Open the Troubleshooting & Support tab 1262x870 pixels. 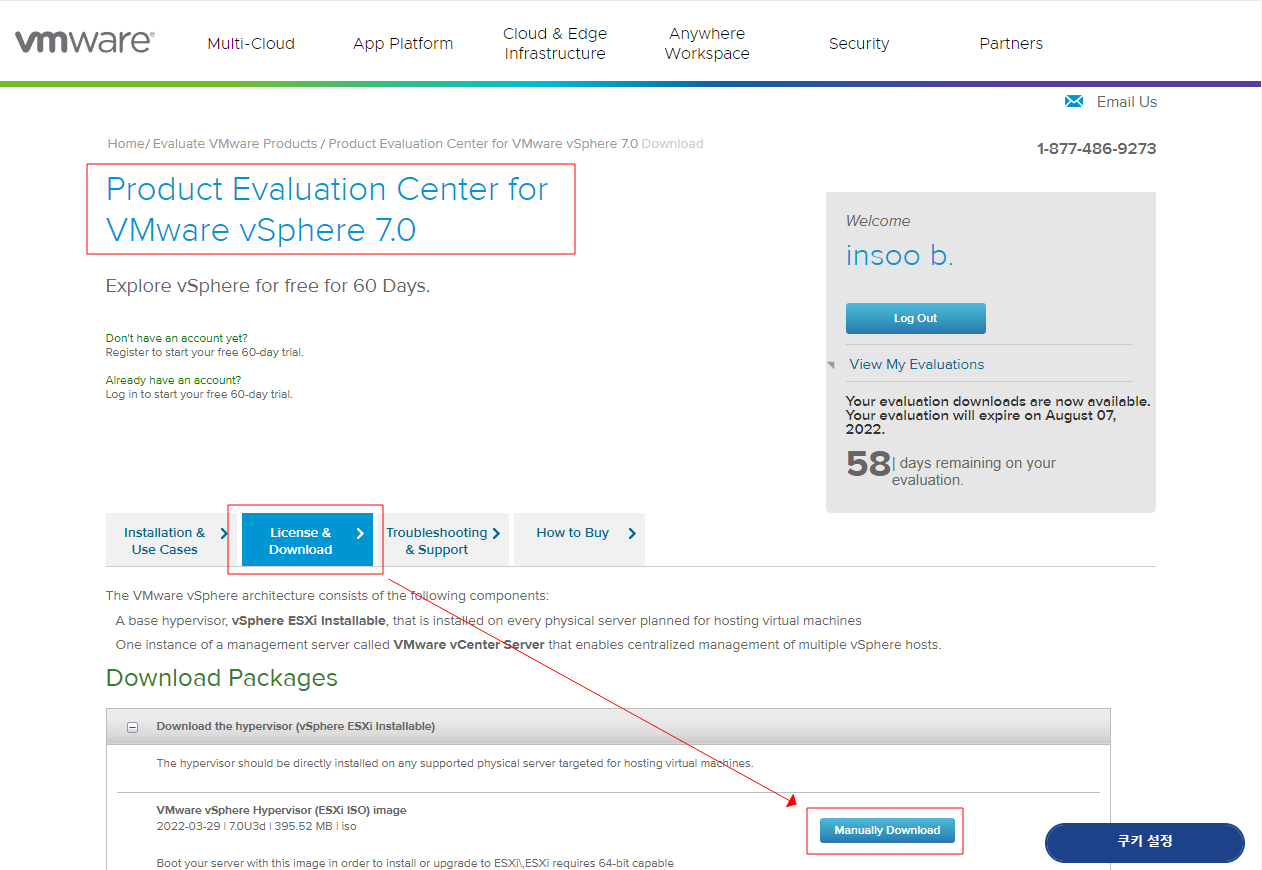pyautogui.click(x=443, y=541)
